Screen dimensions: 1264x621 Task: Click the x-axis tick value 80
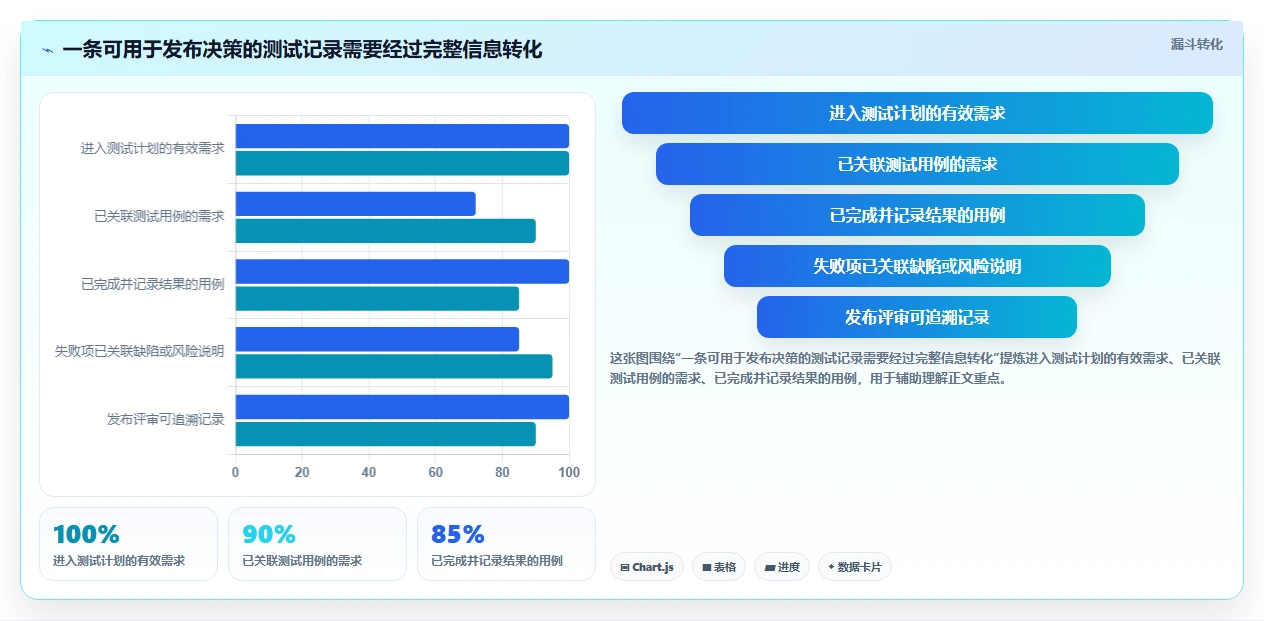pyautogui.click(x=502, y=472)
